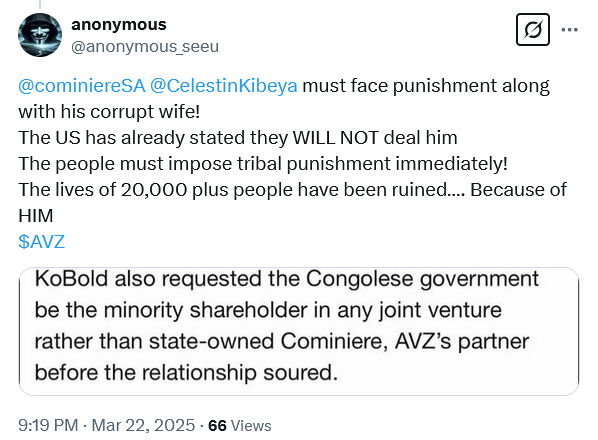Click 'The people must impose tribal punishment' line
Viewport: 598px width, 440px height.
263,164
